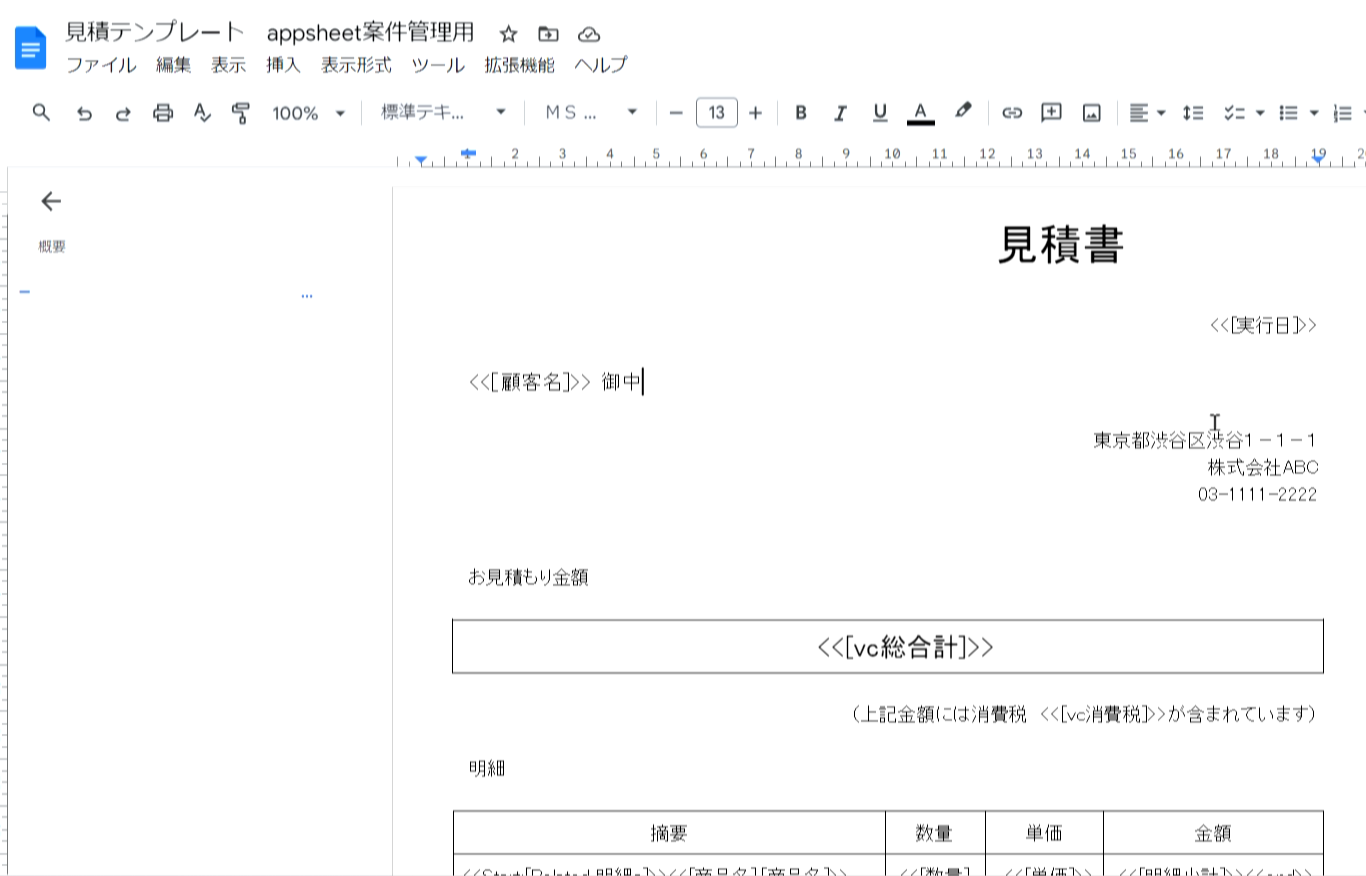Run spelling and grammar check

click(202, 113)
